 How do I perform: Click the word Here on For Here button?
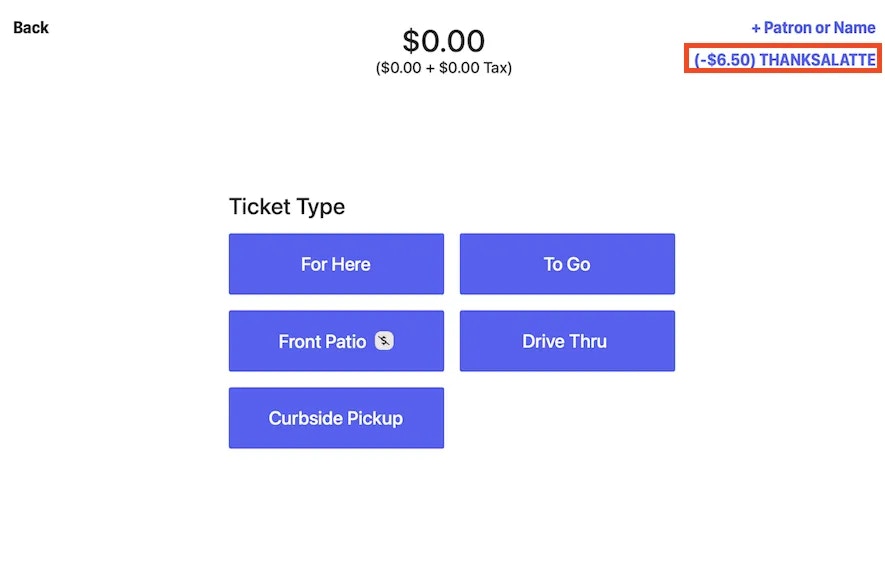351,264
